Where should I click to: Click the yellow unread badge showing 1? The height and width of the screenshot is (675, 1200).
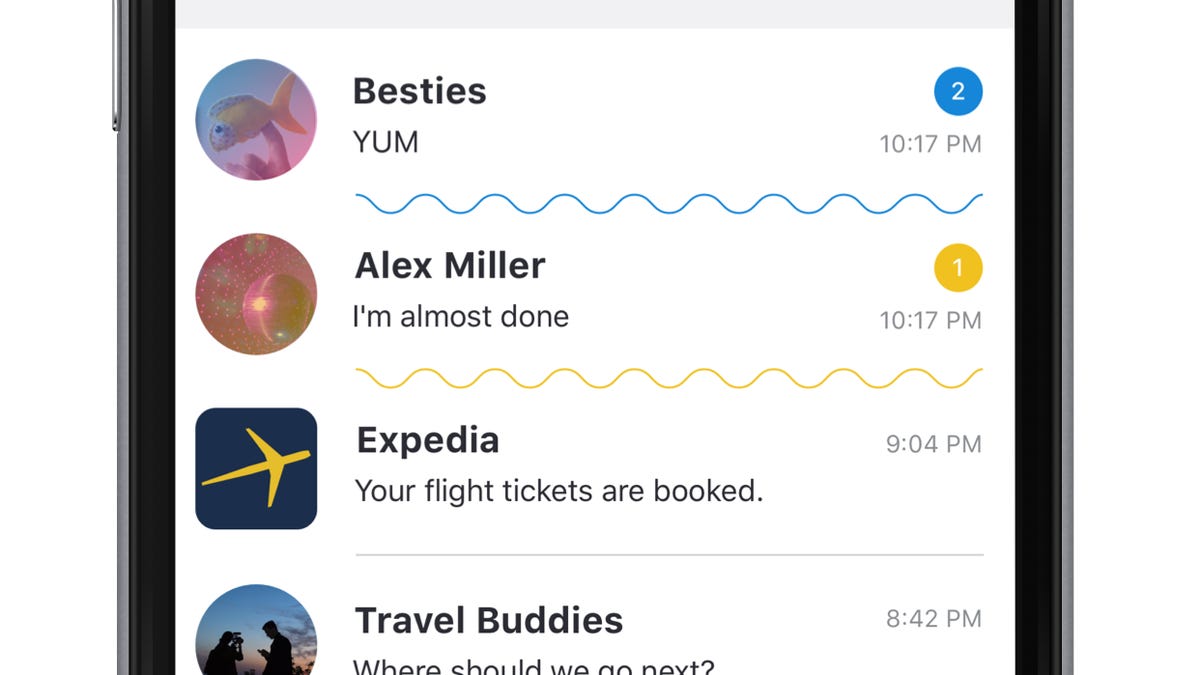[x=958, y=268]
